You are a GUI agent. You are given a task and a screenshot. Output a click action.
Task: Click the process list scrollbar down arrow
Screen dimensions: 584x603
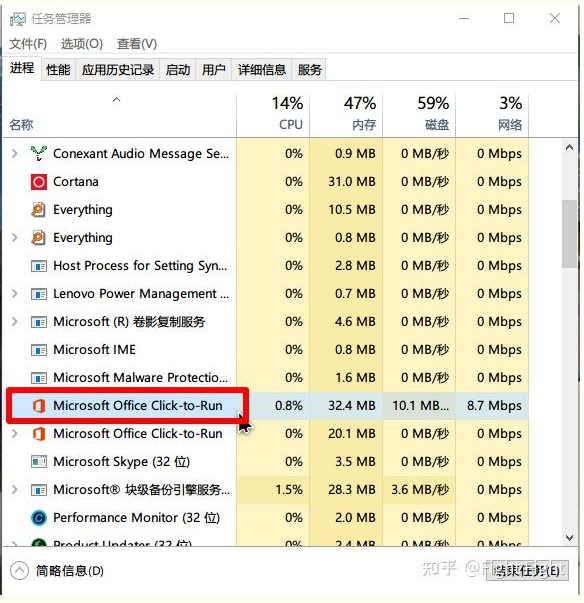(569, 538)
